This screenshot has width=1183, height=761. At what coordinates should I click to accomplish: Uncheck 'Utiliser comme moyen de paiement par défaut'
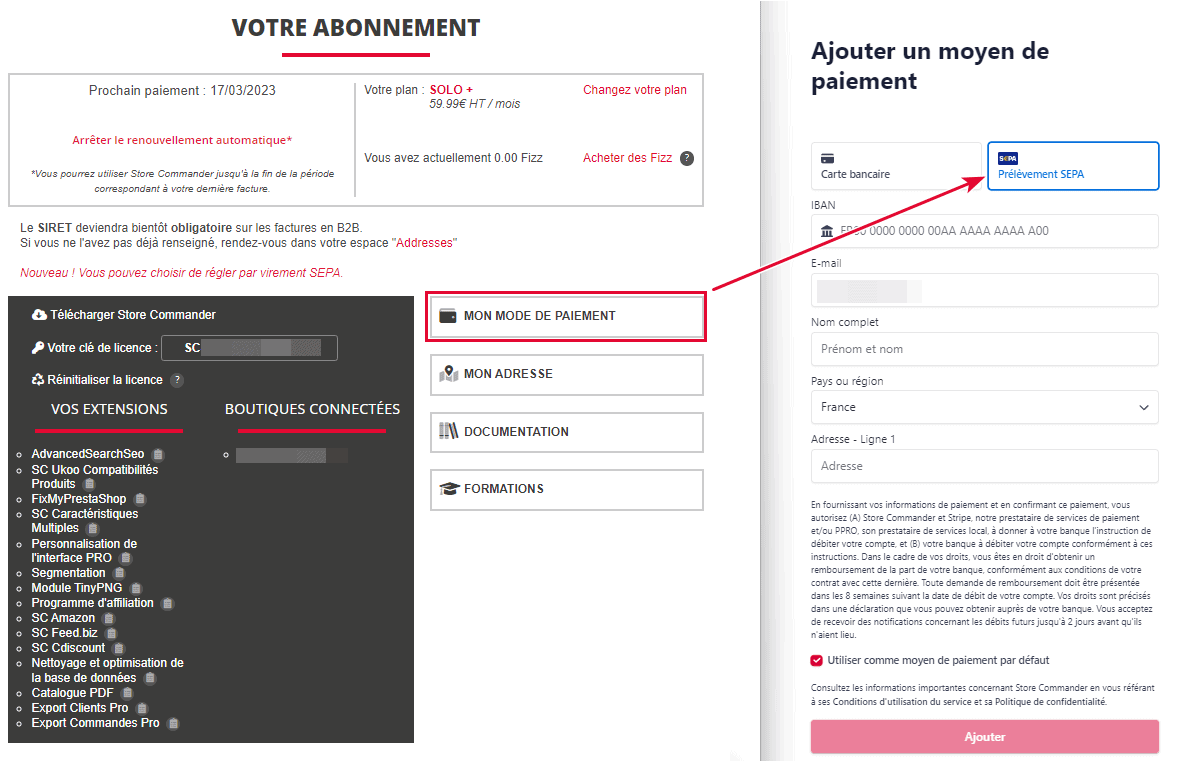coord(817,660)
